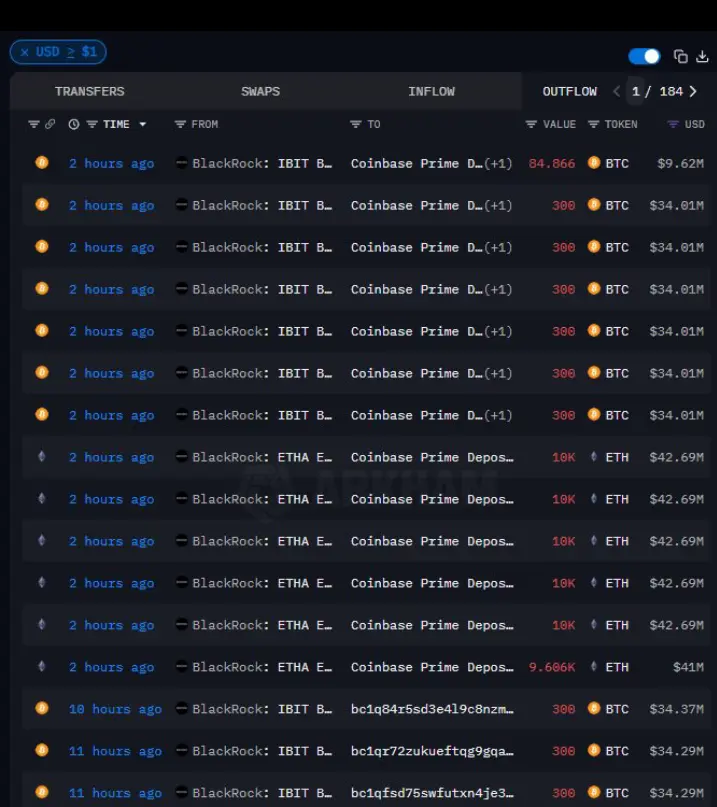Open Coinbase Prime Depos… on 9.606K row
This screenshot has width=717, height=807.
[432, 668]
